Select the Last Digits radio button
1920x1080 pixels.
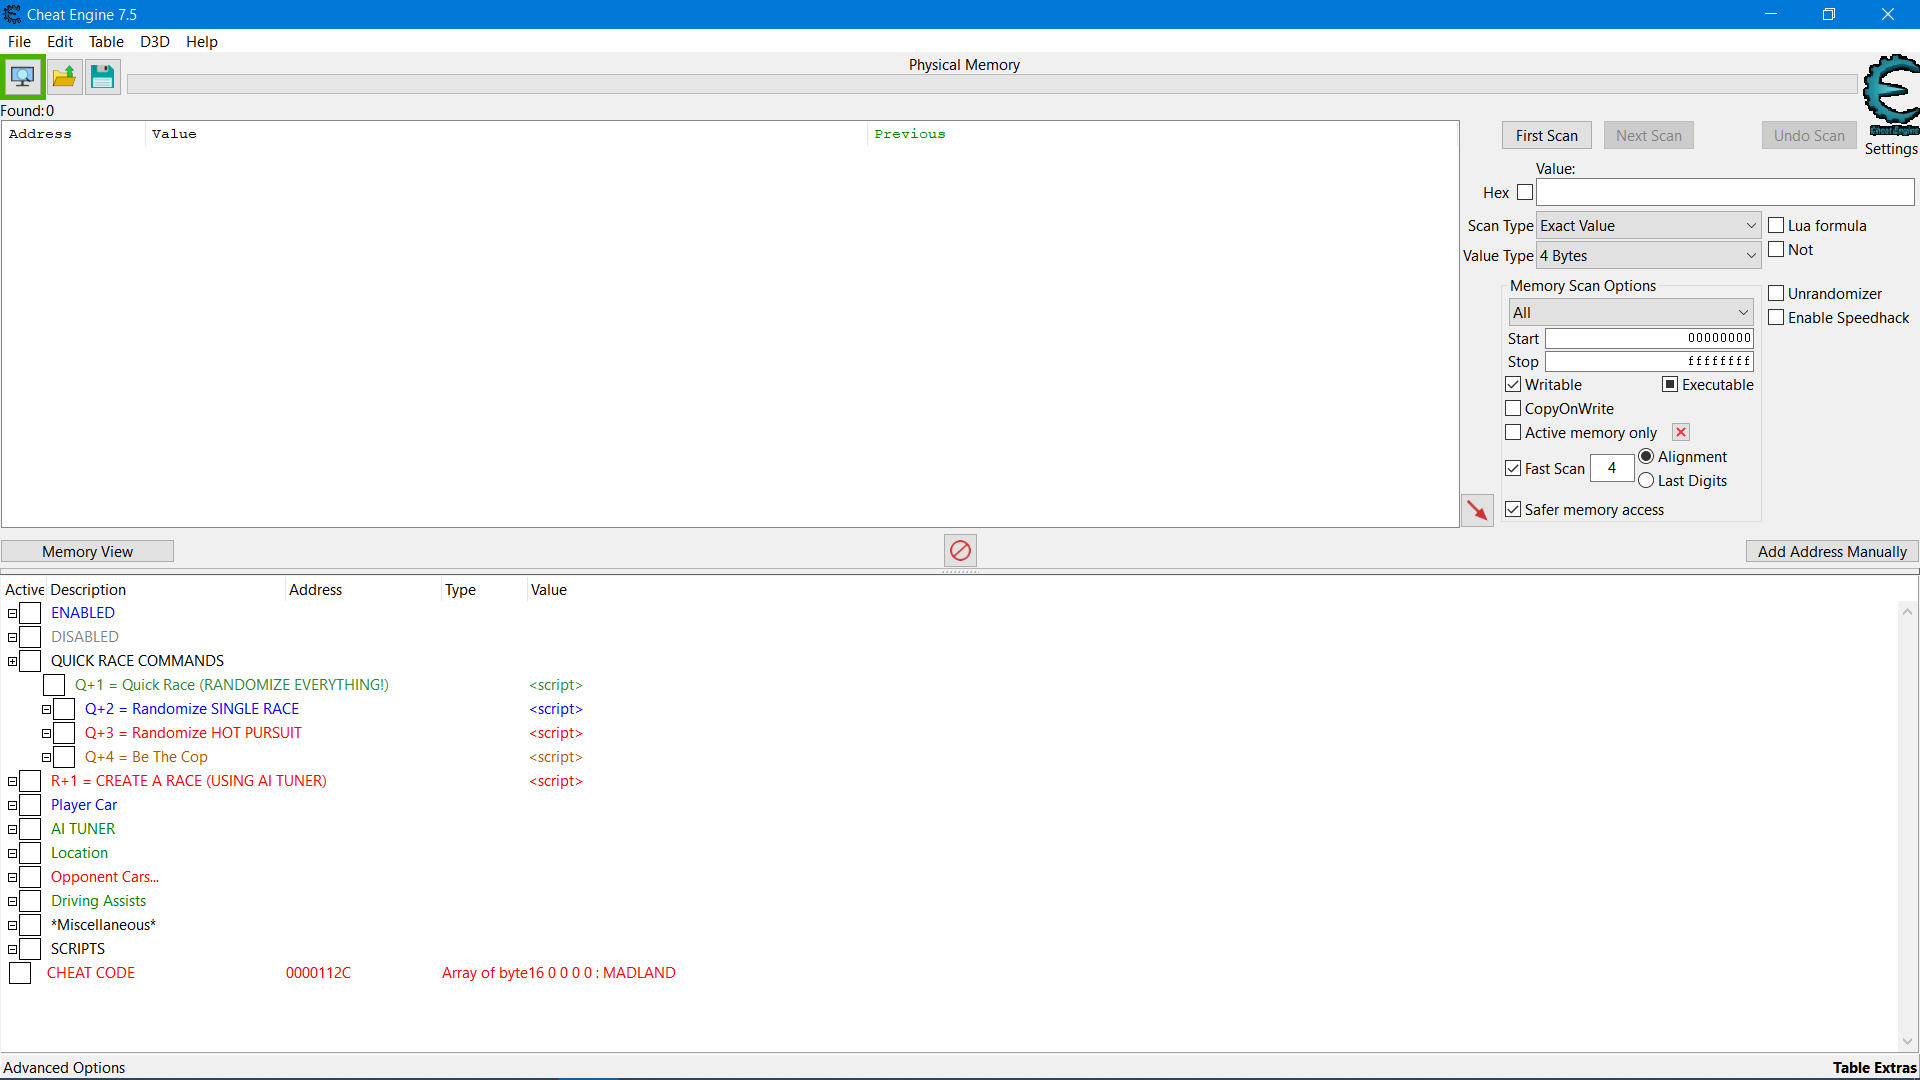tap(1646, 480)
